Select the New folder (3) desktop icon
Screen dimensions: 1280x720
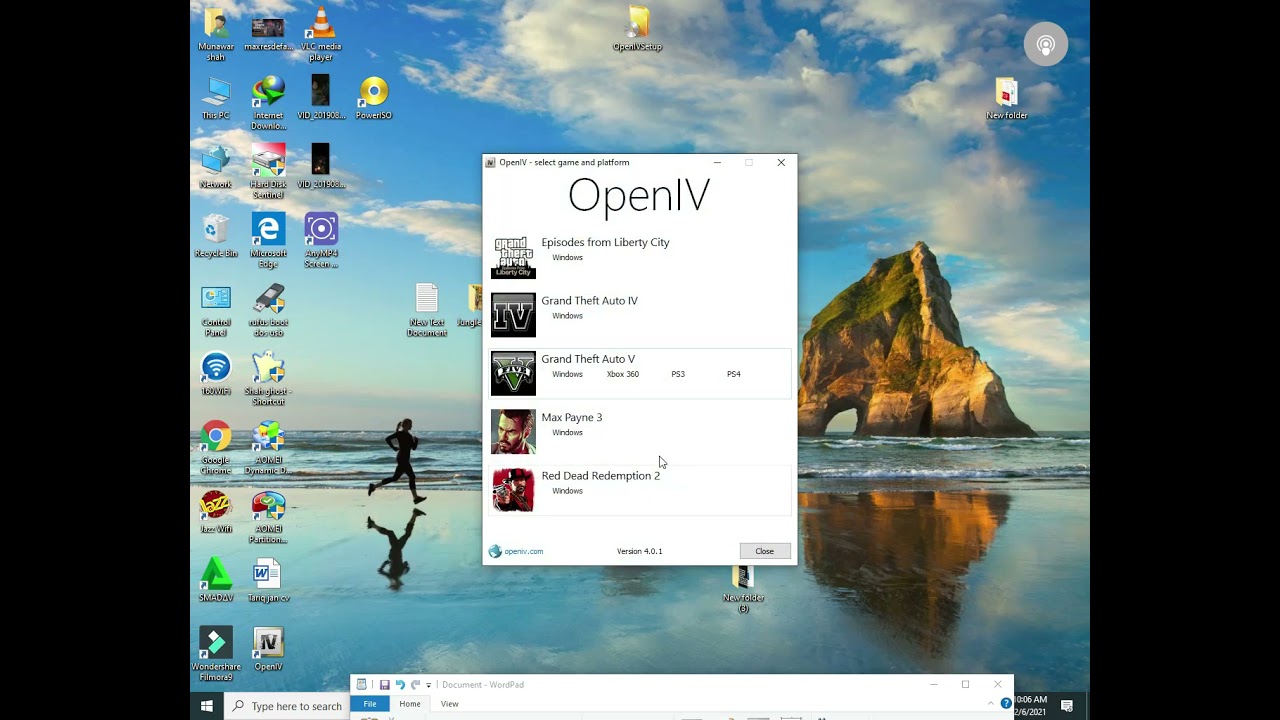click(x=743, y=590)
